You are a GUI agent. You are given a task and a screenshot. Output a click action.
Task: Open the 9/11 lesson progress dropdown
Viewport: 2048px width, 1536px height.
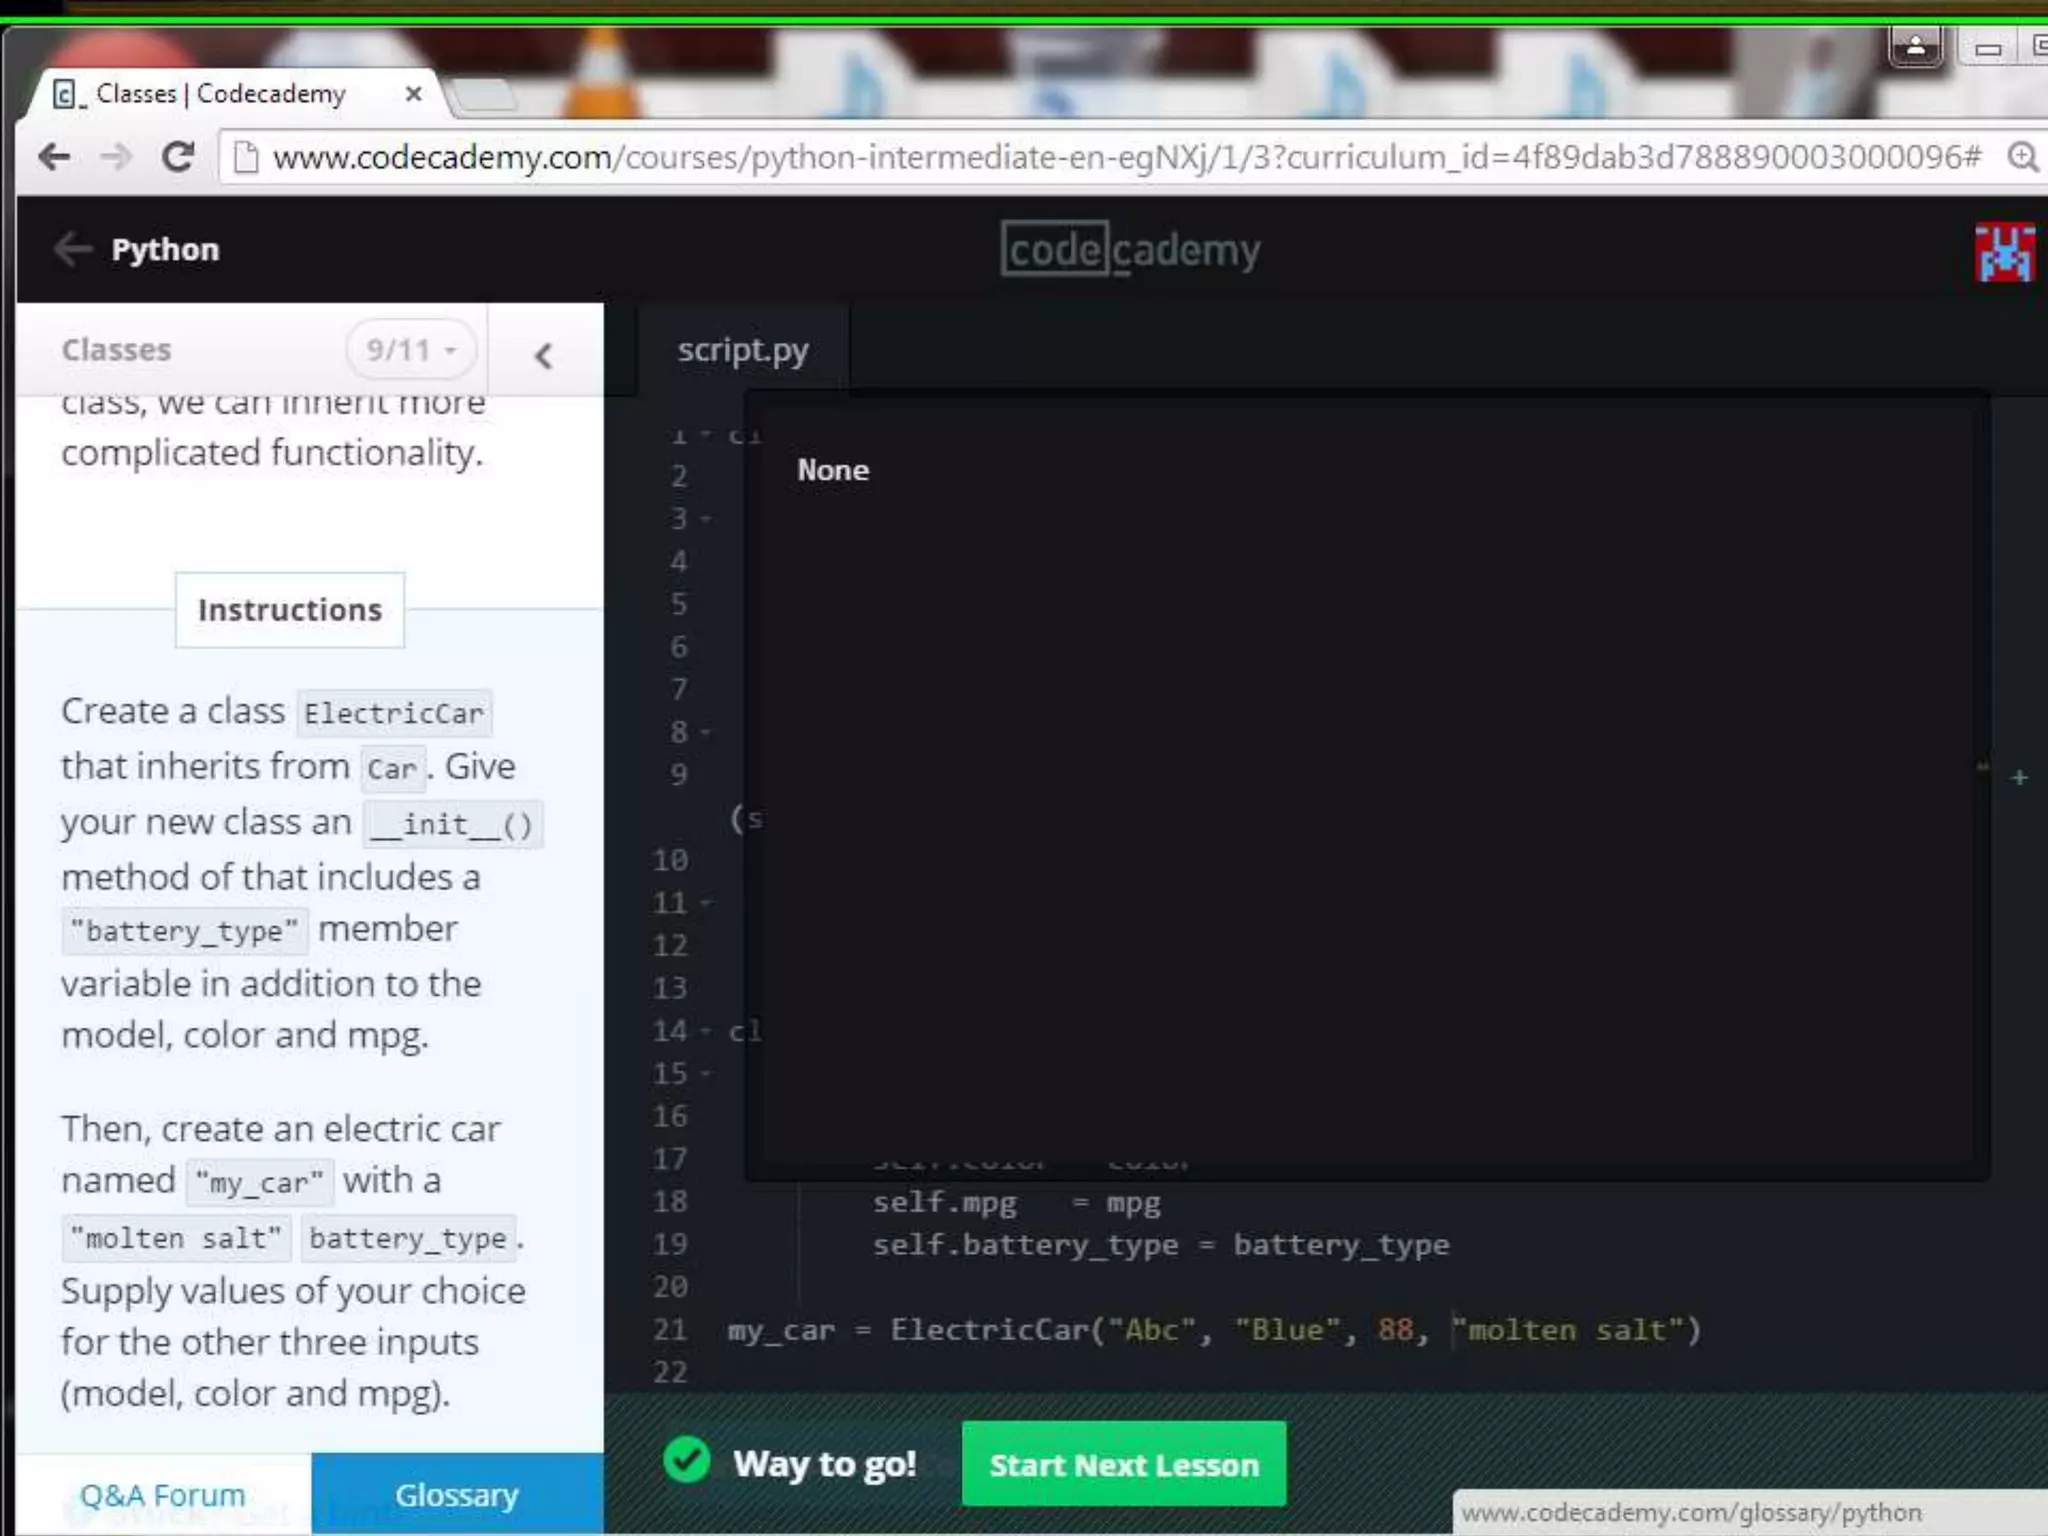point(411,350)
